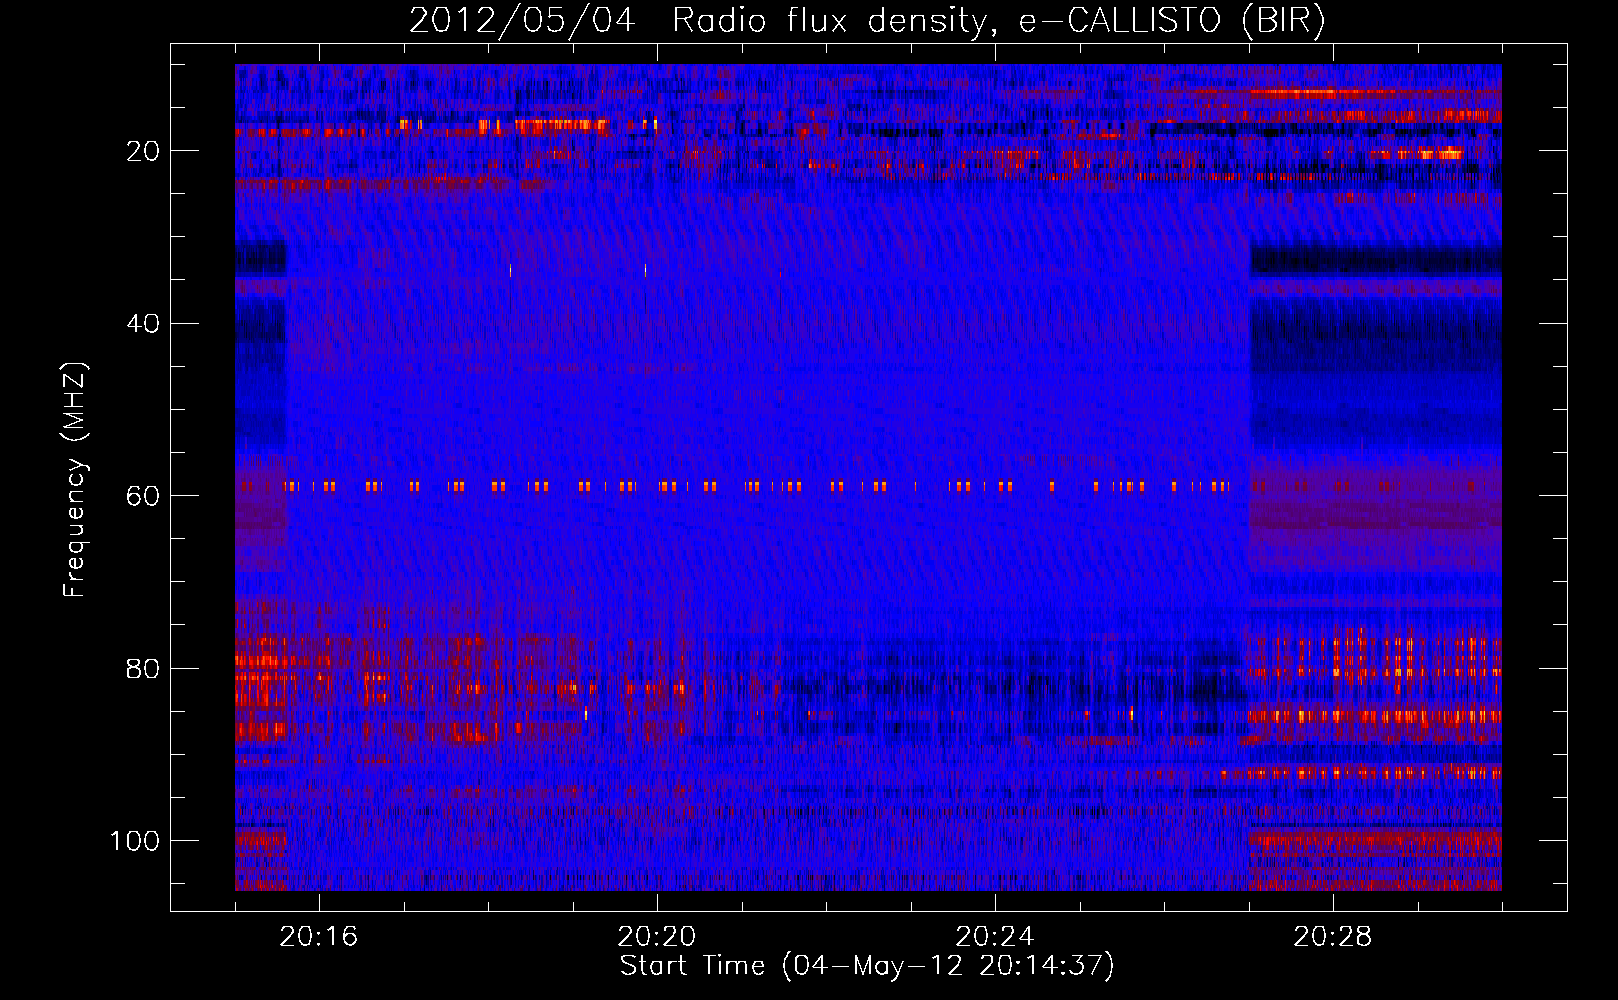Click the "60" frequency tick label
The width and height of the screenshot is (1618, 1000).
pyautogui.click(x=143, y=496)
